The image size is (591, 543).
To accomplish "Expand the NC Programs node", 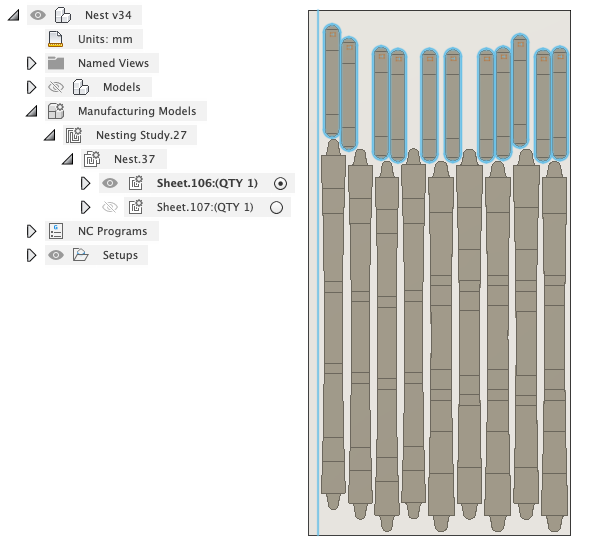I will [32, 231].
